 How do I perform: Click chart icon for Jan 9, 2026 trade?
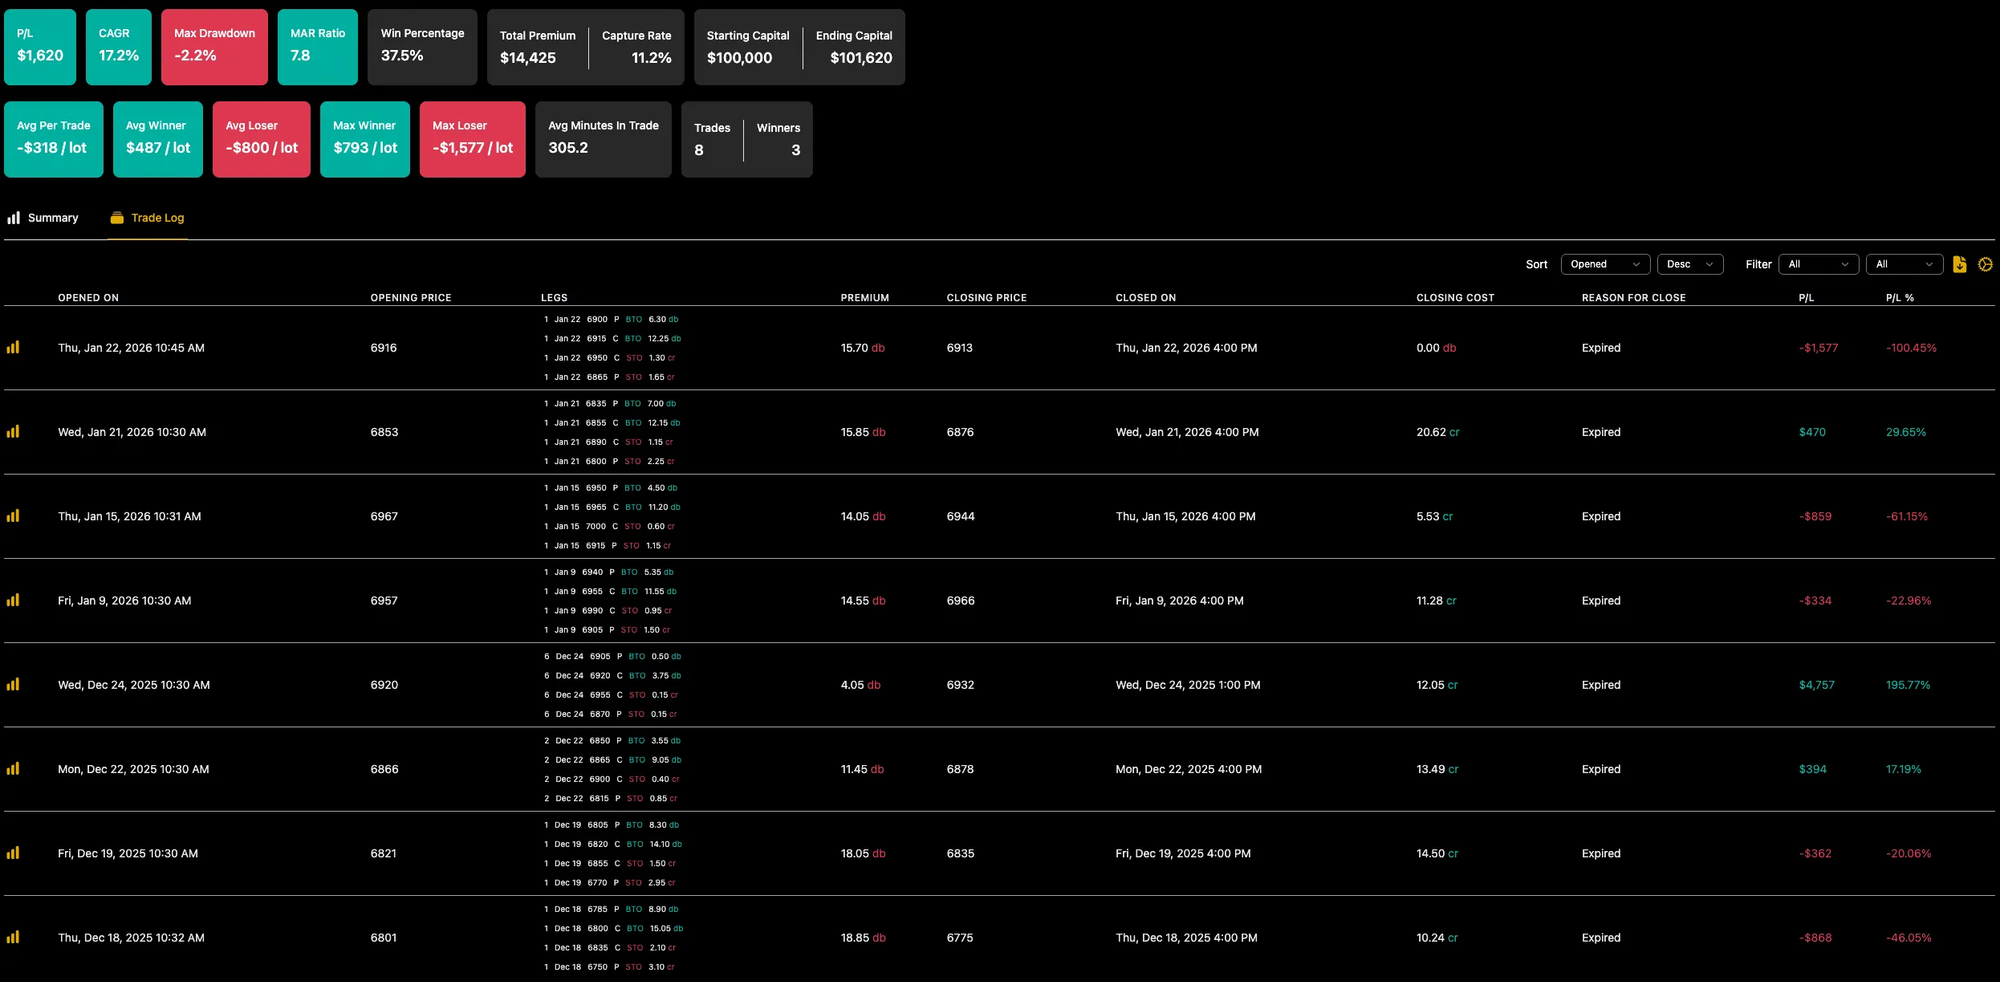pos(13,601)
